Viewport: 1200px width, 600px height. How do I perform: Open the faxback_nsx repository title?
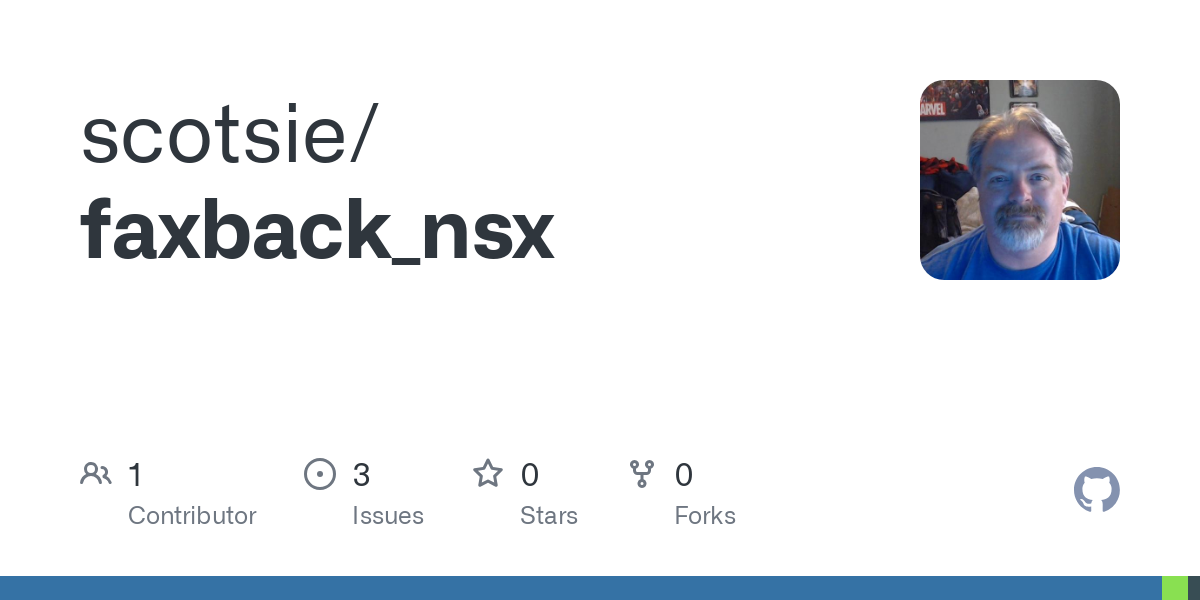click(x=317, y=232)
